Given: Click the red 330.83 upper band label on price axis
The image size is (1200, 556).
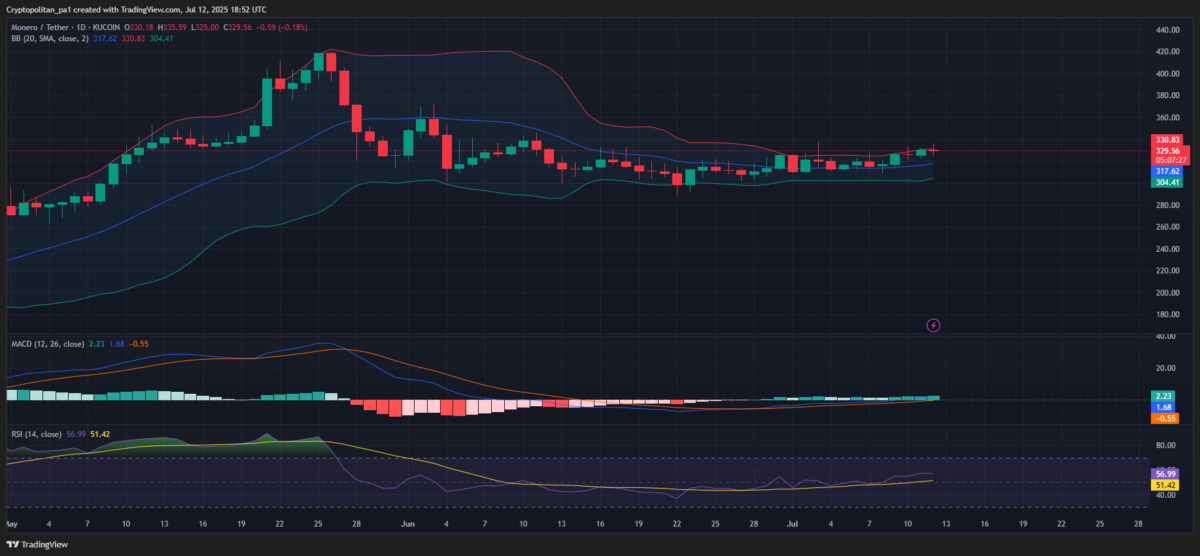Looking at the screenshot, I should [1168, 140].
